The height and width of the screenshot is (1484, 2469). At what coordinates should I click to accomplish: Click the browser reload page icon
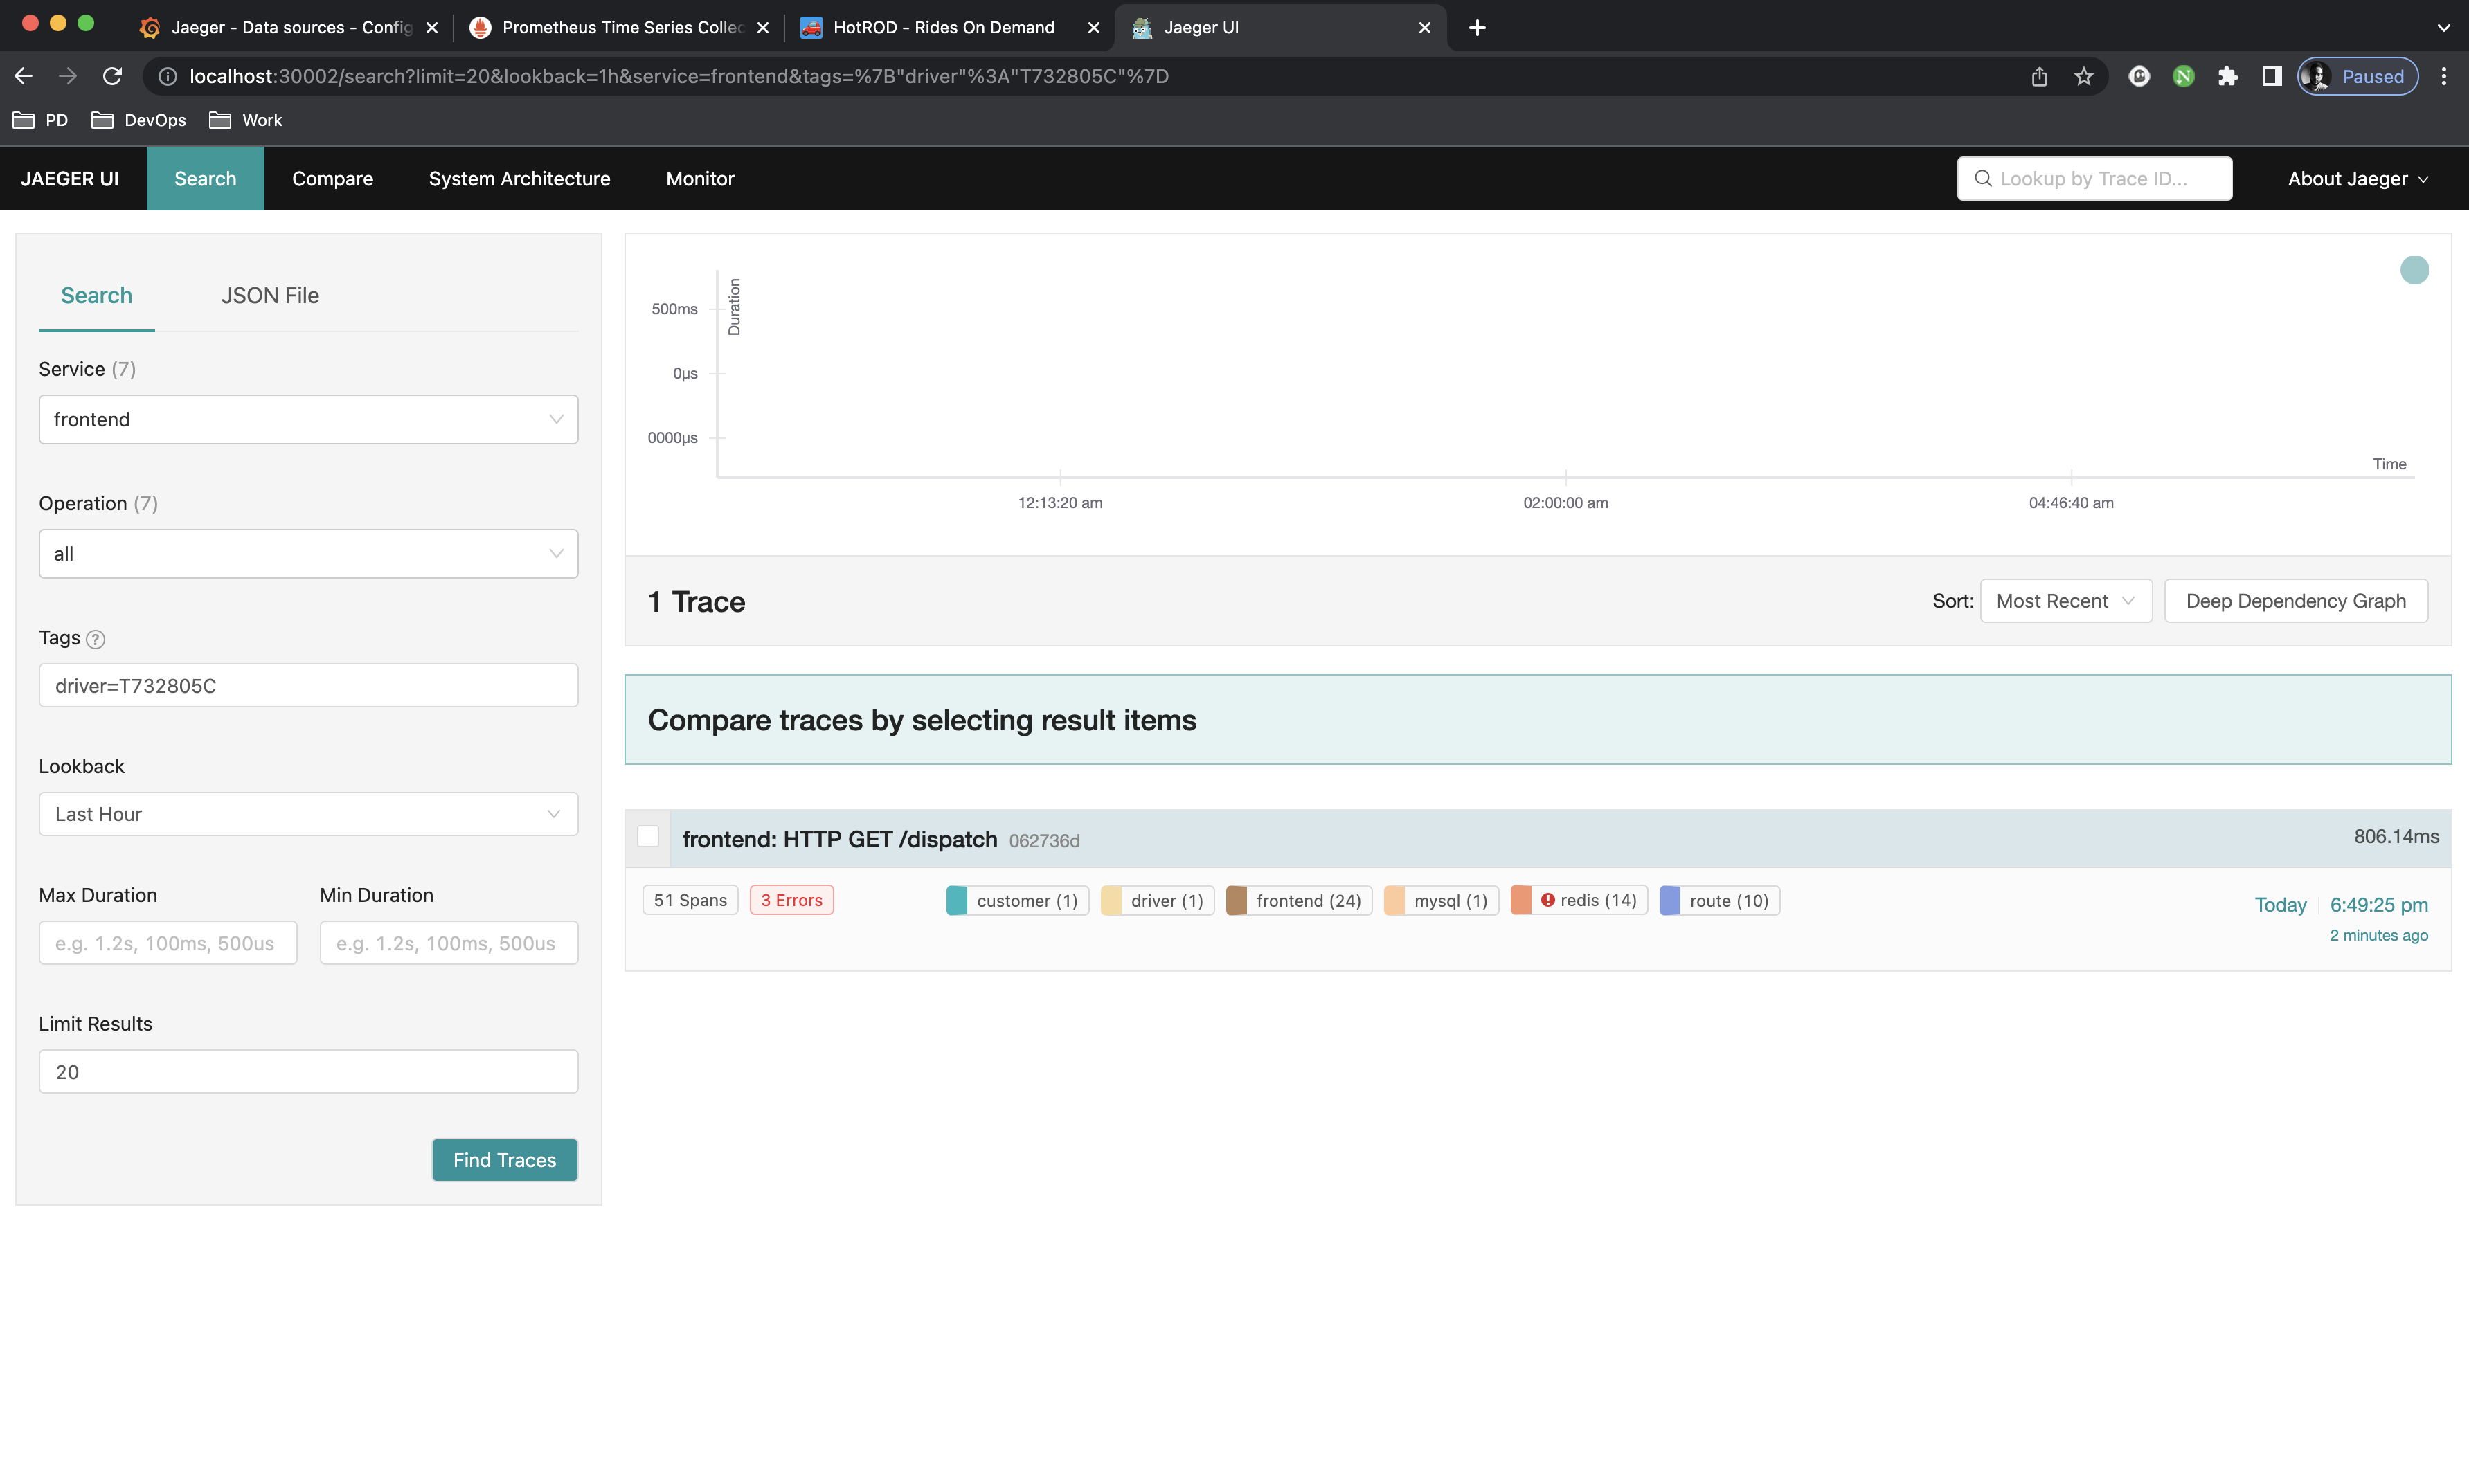pos(113,77)
